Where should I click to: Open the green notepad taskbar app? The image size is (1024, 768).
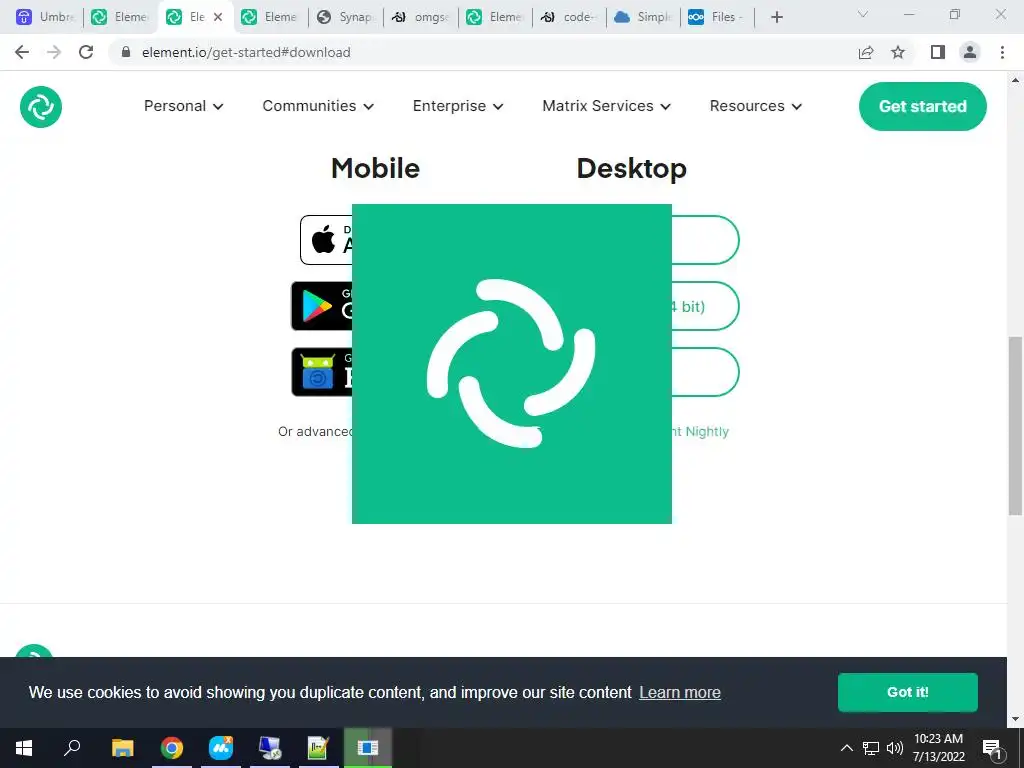(x=319, y=748)
